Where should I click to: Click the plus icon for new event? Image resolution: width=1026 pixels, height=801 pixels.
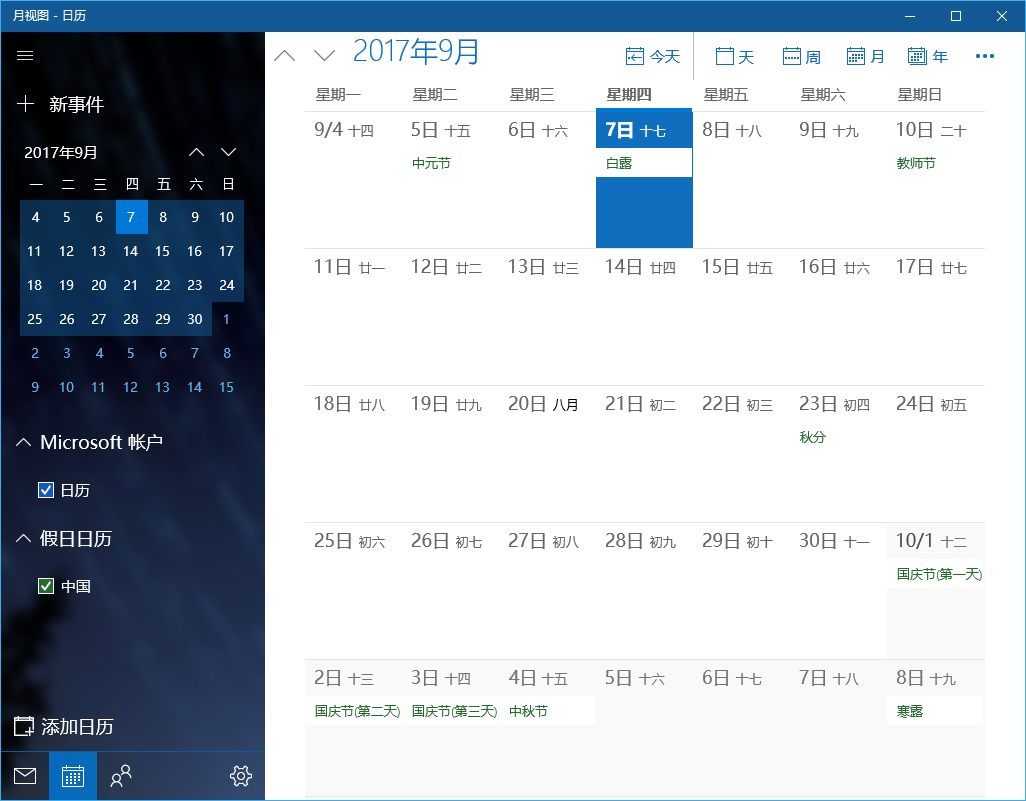(26, 104)
